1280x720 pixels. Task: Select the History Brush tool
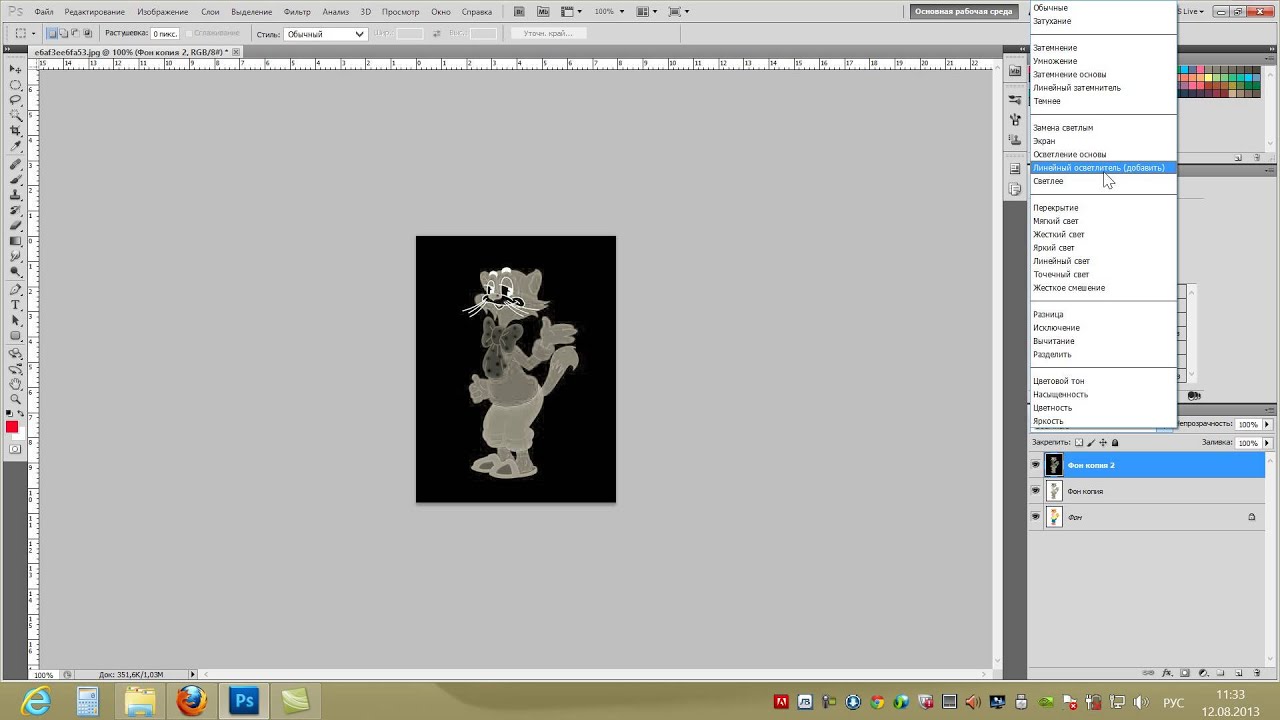click(16, 210)
